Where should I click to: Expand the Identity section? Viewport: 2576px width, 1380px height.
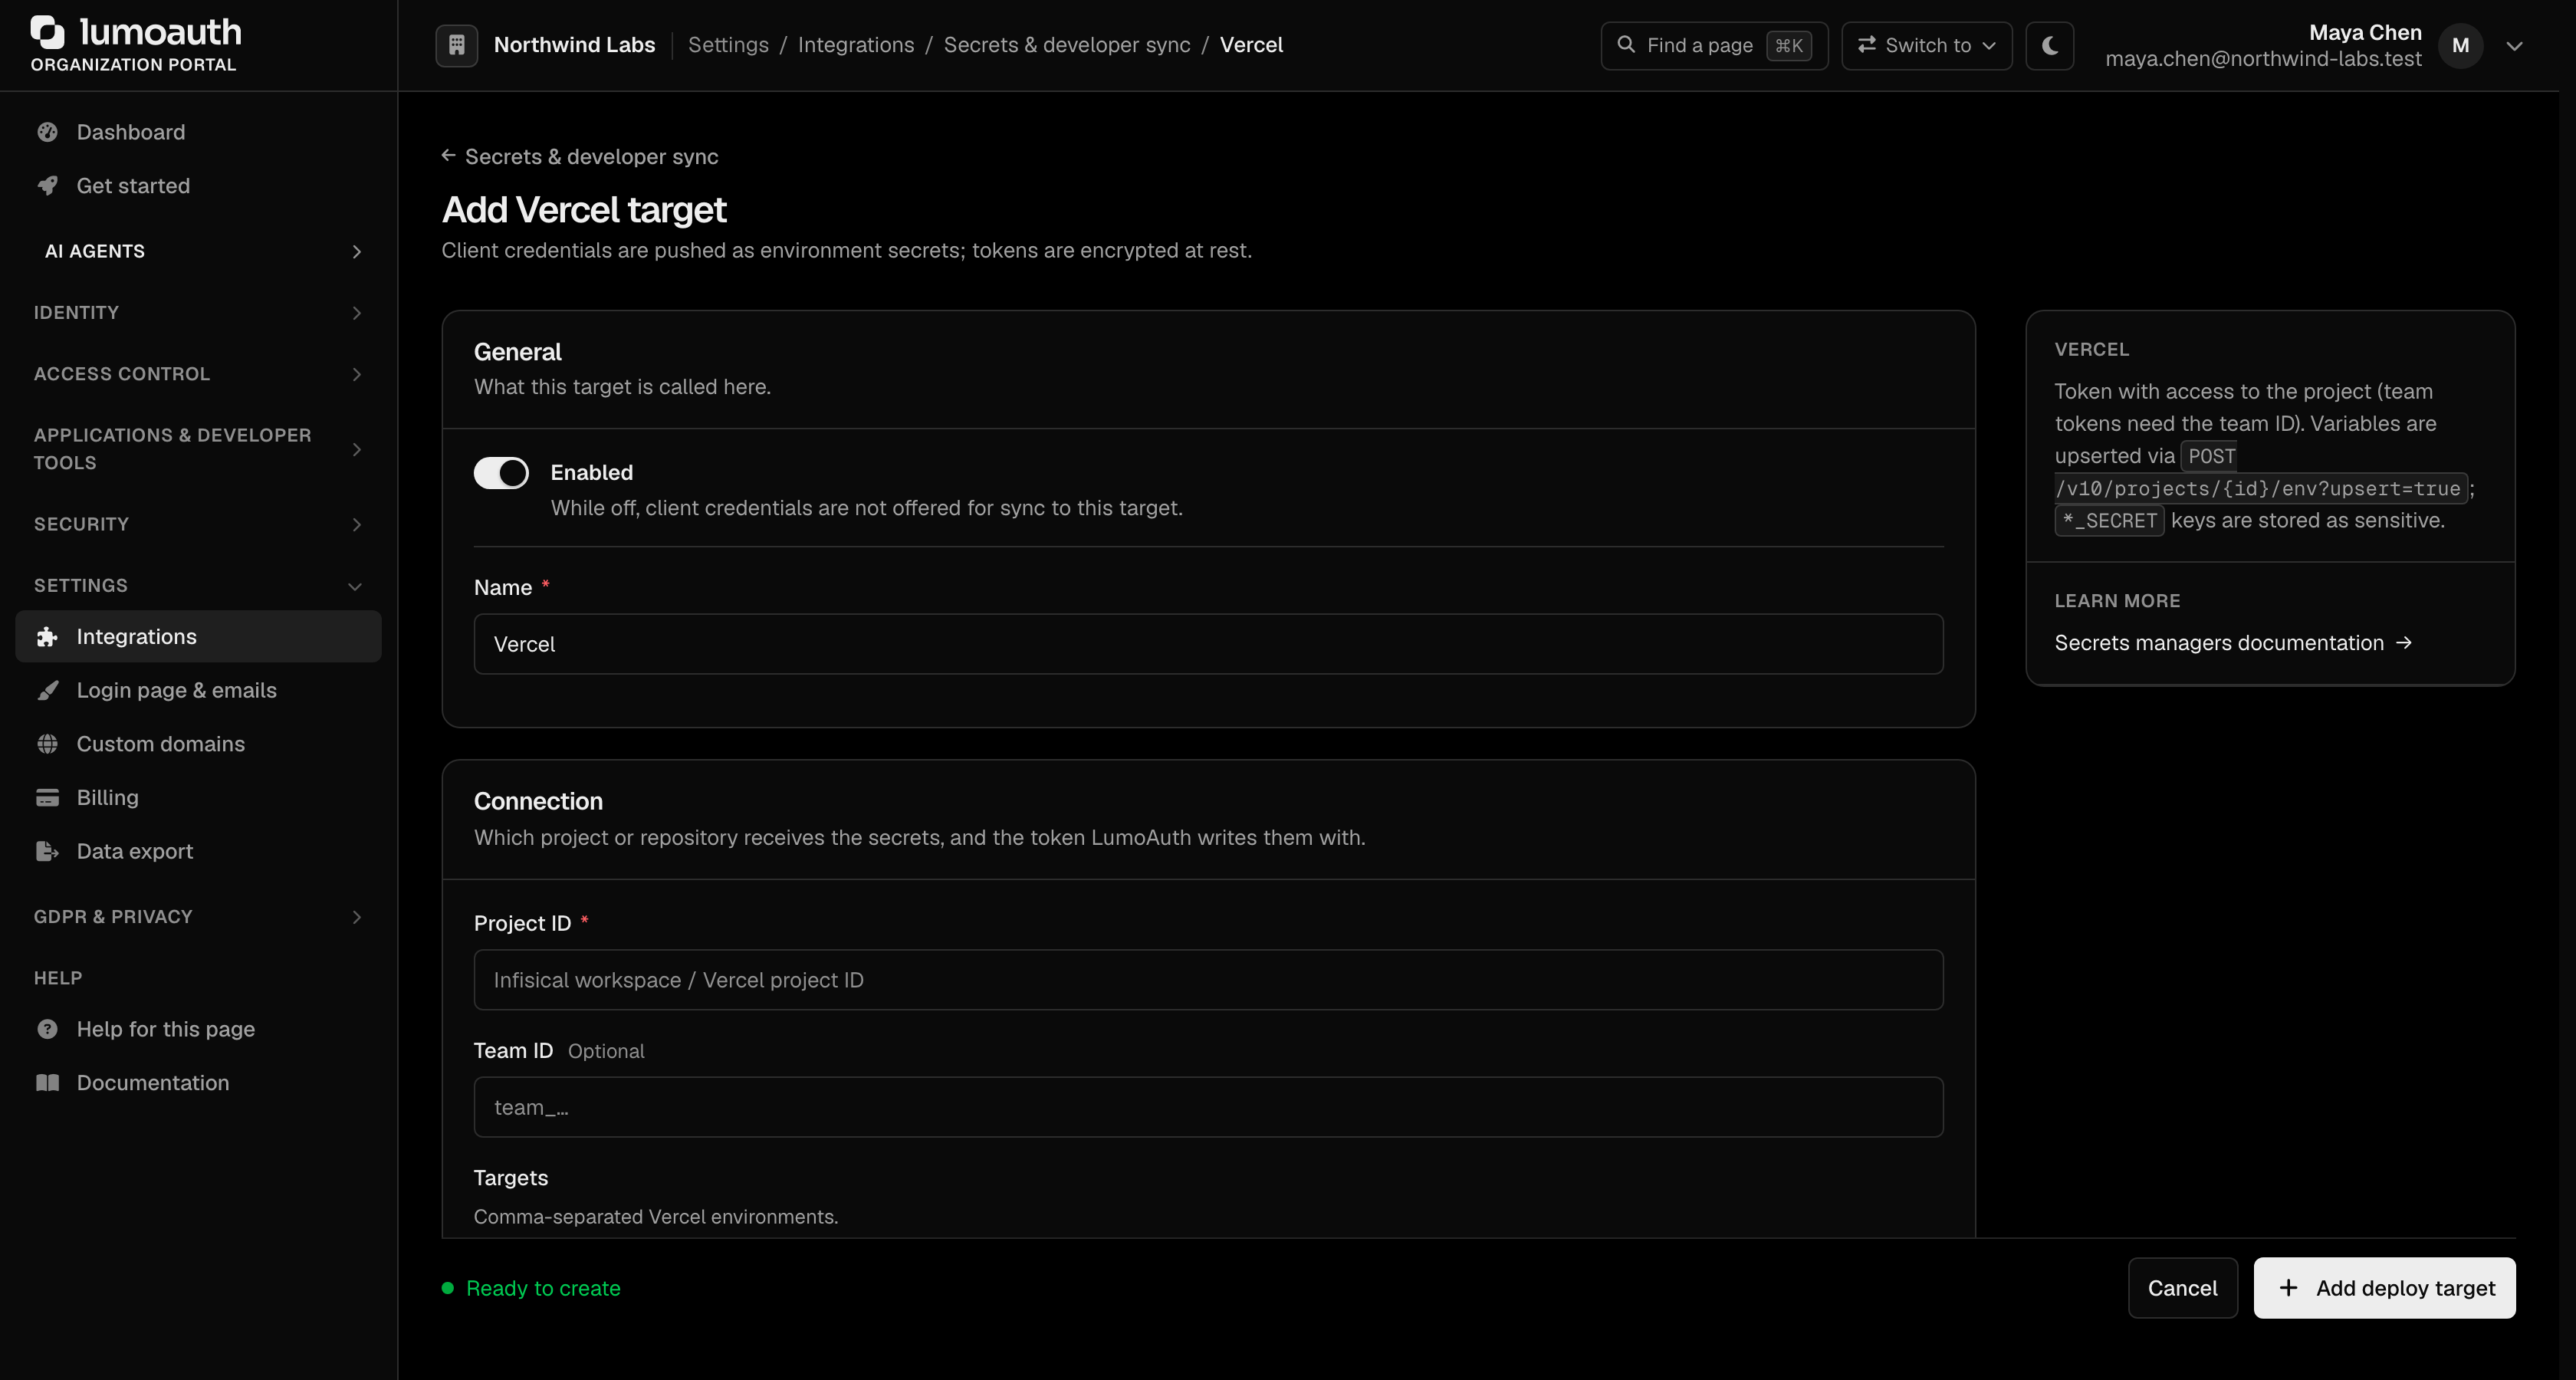pyautogui.click(x=198, y=313)
